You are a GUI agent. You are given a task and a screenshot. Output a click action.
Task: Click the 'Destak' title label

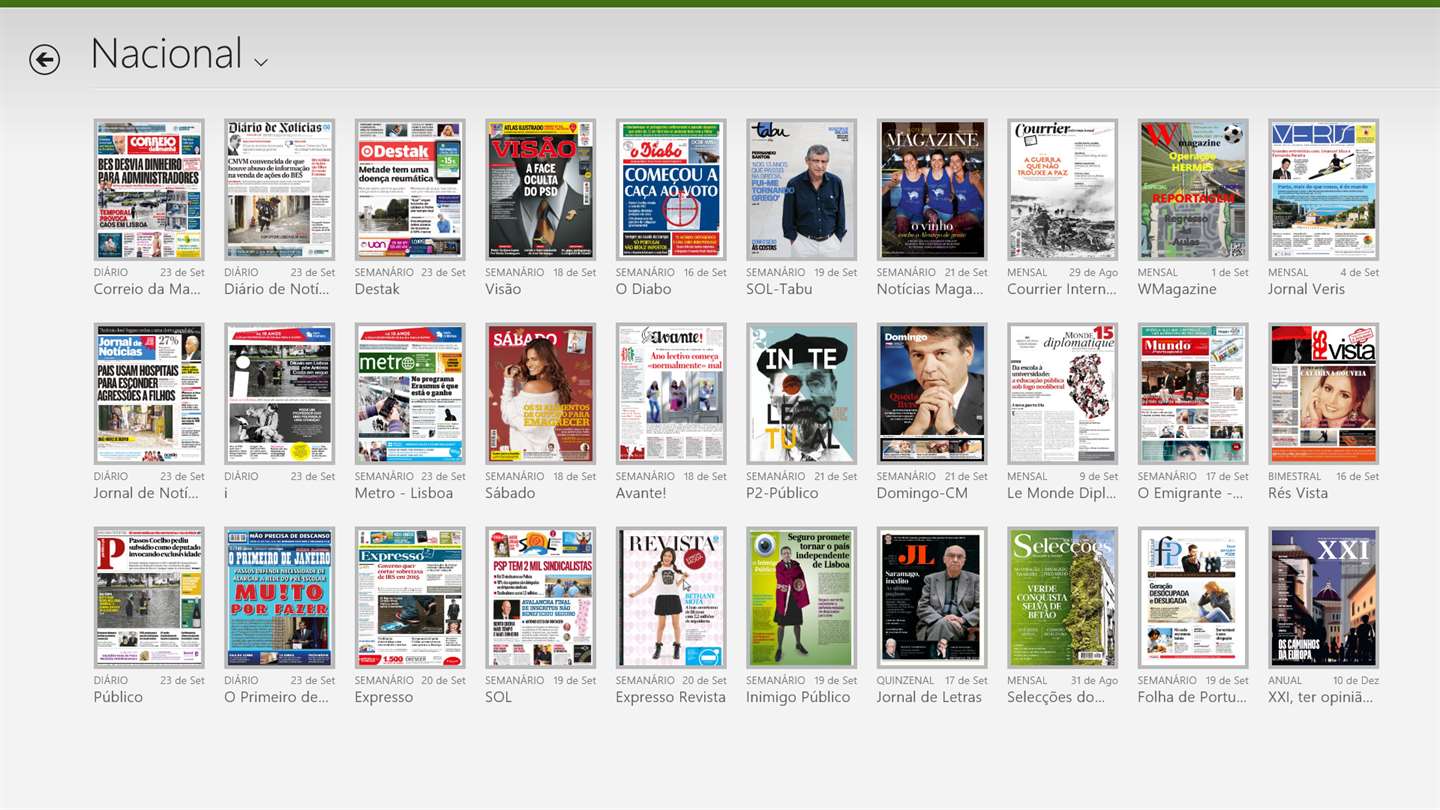pos(377,289)
